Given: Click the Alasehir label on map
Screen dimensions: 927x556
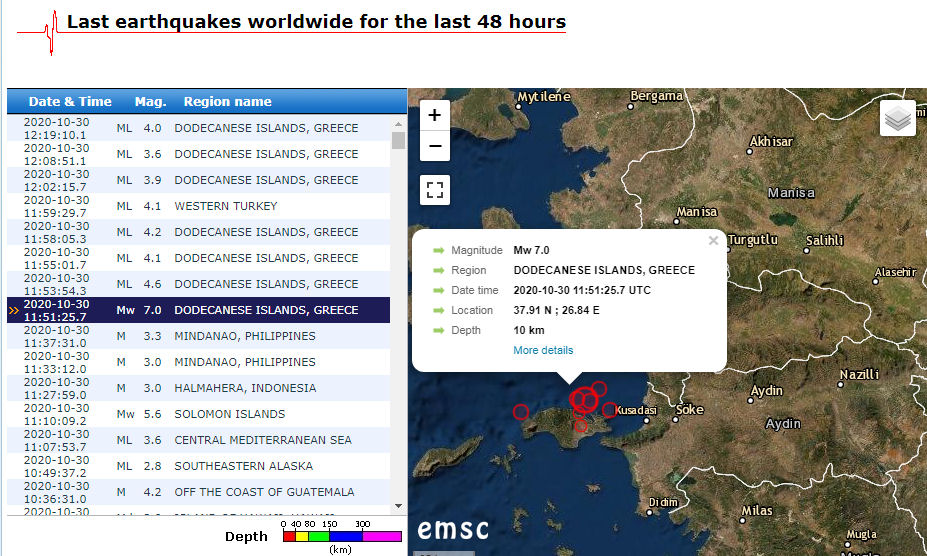Looking at the screenshot, I should 895,272.
